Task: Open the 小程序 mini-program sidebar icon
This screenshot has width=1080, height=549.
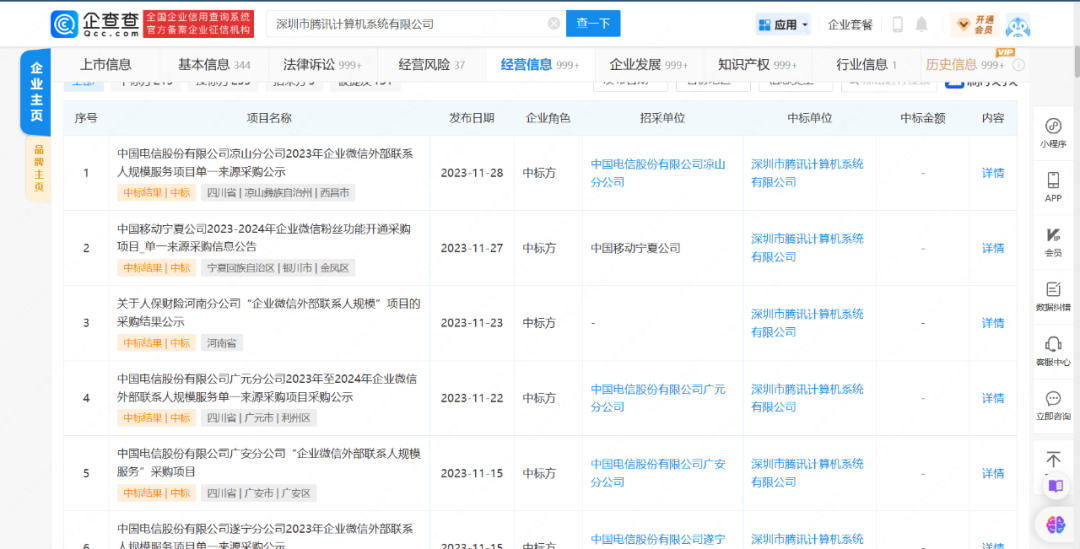Action: (x=1053, y=133)
